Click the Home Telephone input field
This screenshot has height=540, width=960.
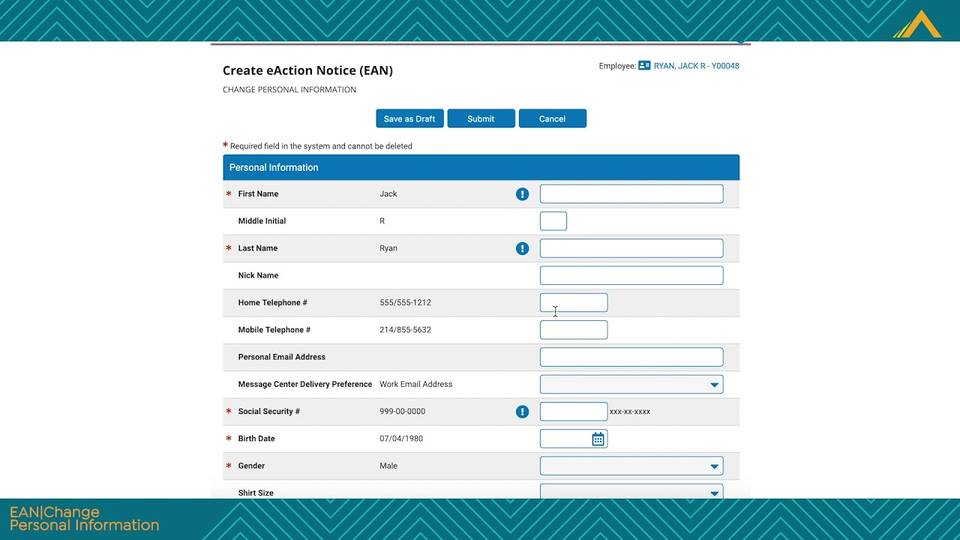(x=573, y=302)
